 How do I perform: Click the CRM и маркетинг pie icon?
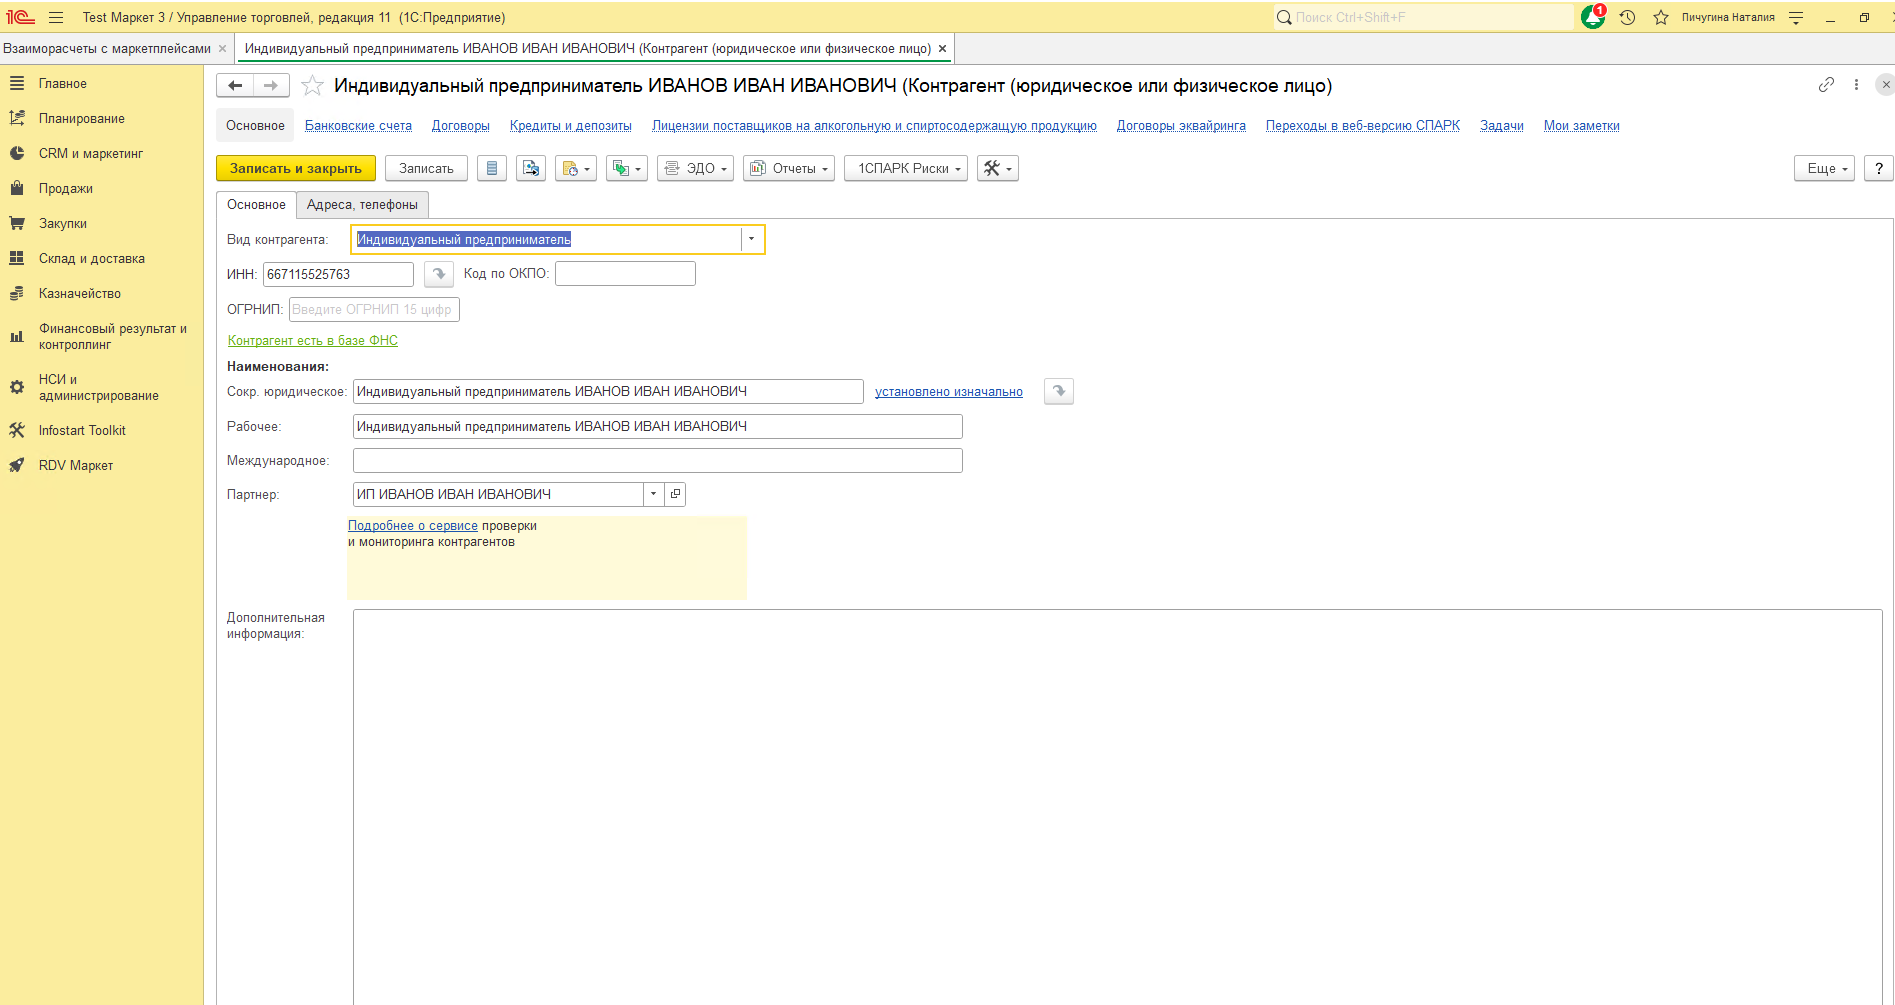coord(17,153)
